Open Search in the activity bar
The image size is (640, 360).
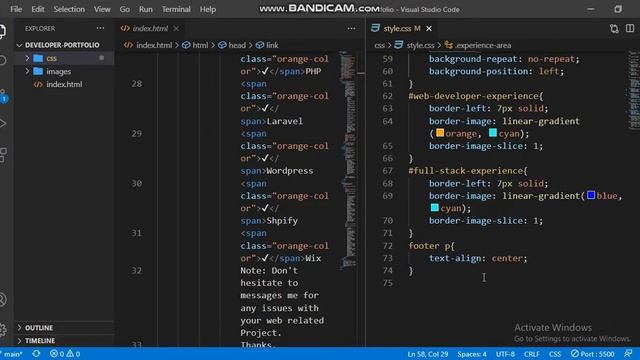(x=2, y=60)
